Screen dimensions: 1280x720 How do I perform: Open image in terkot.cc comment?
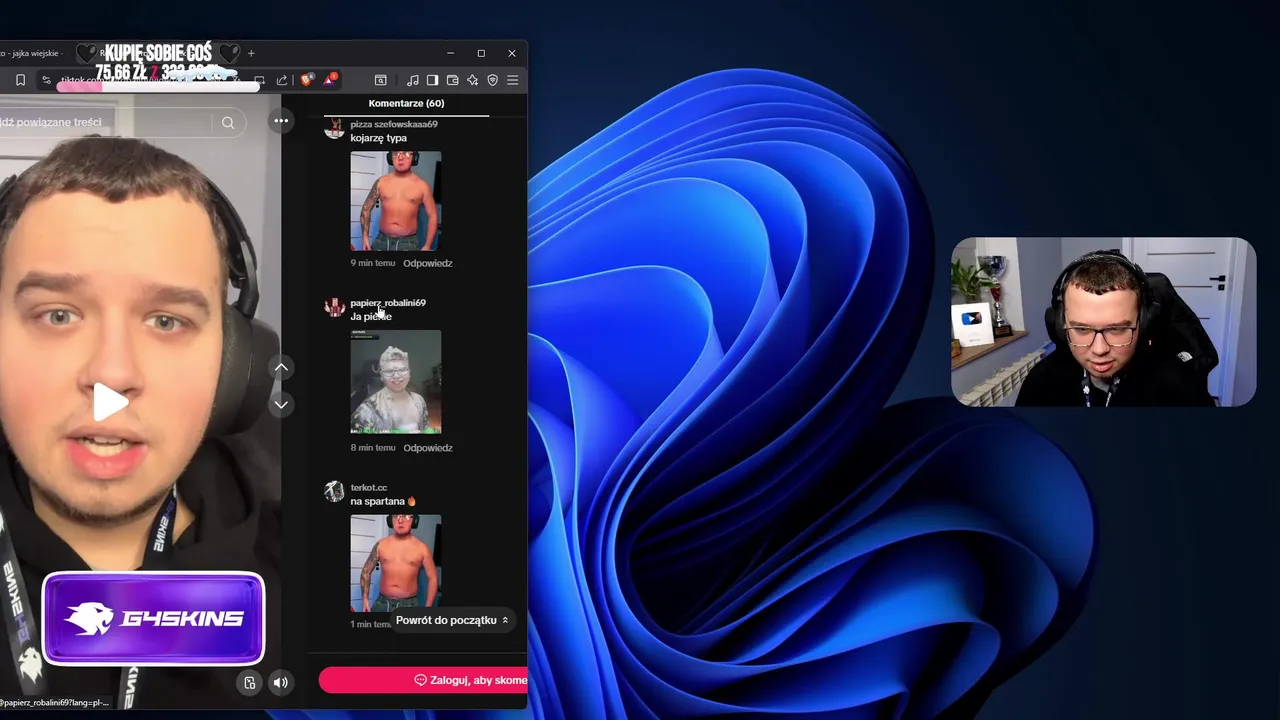[396, 562]
